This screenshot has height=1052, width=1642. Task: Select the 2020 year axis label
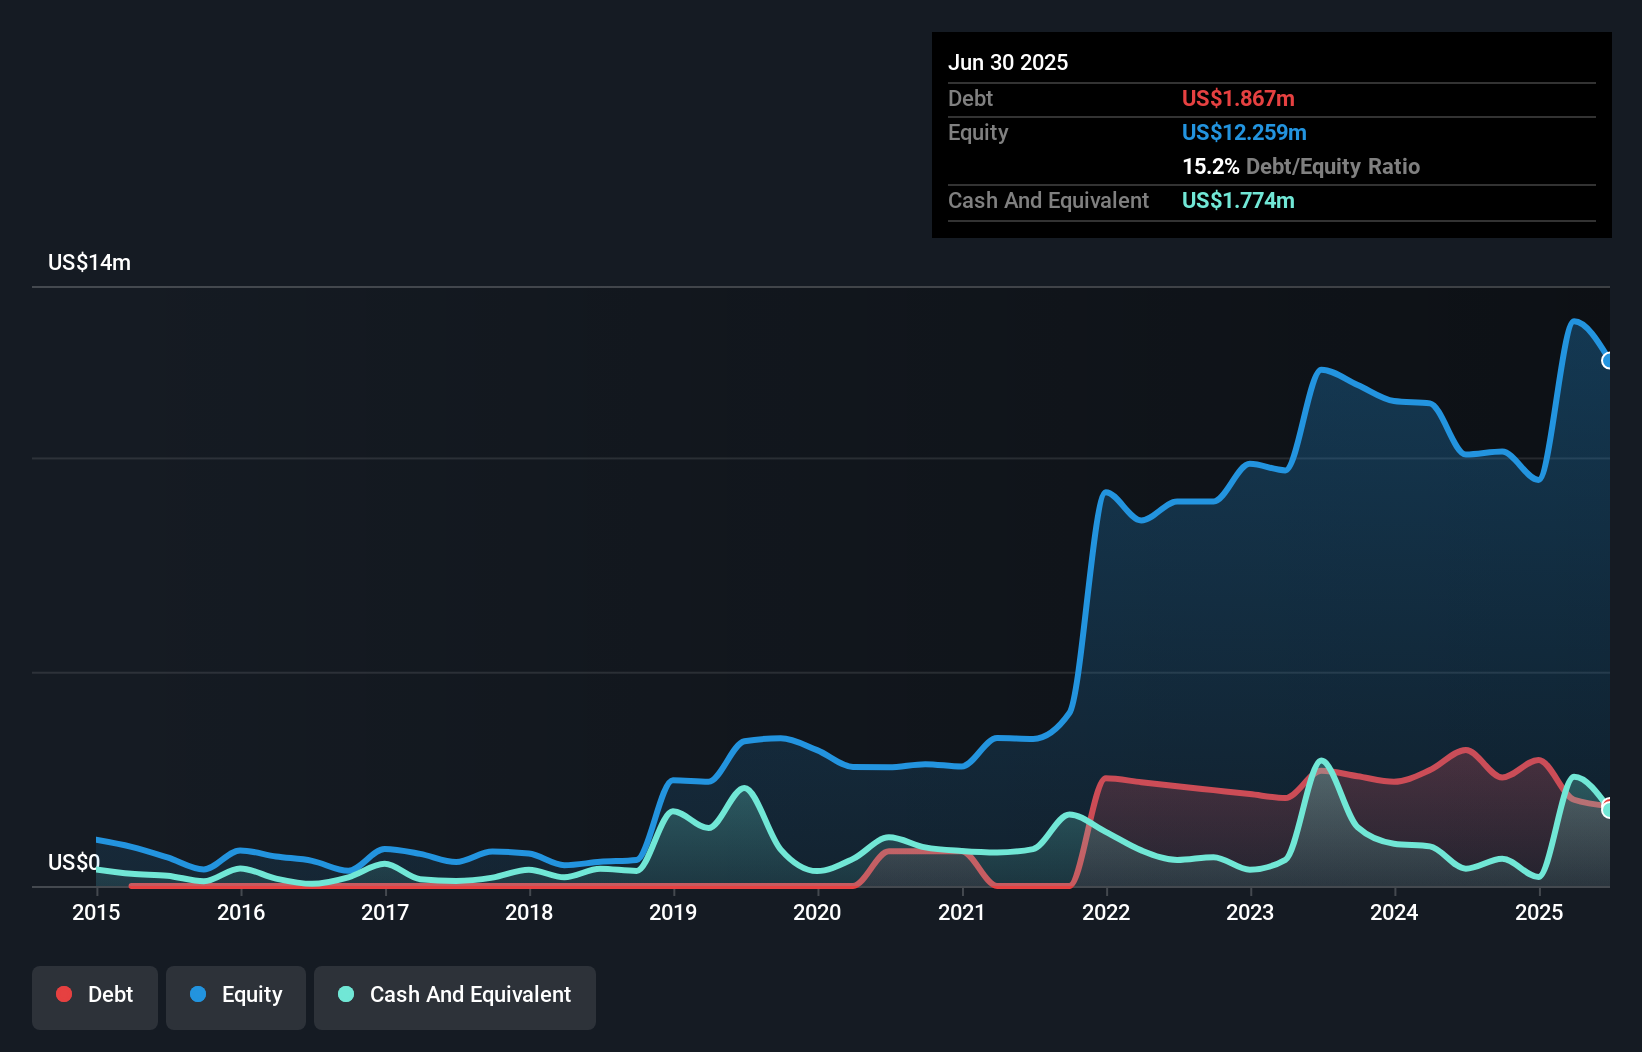click(x=817, y=912)
